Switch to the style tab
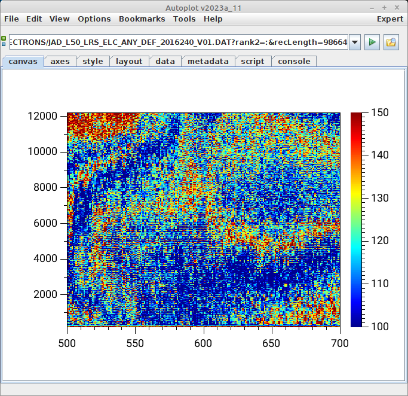This screenshot has width=408, height=396. coord(93,61)
